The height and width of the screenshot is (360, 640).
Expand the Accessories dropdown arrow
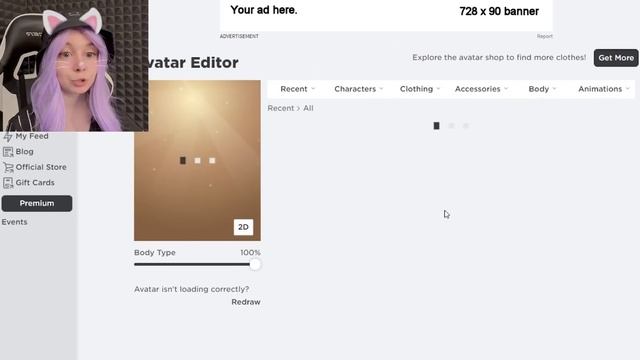coord(506,89)
